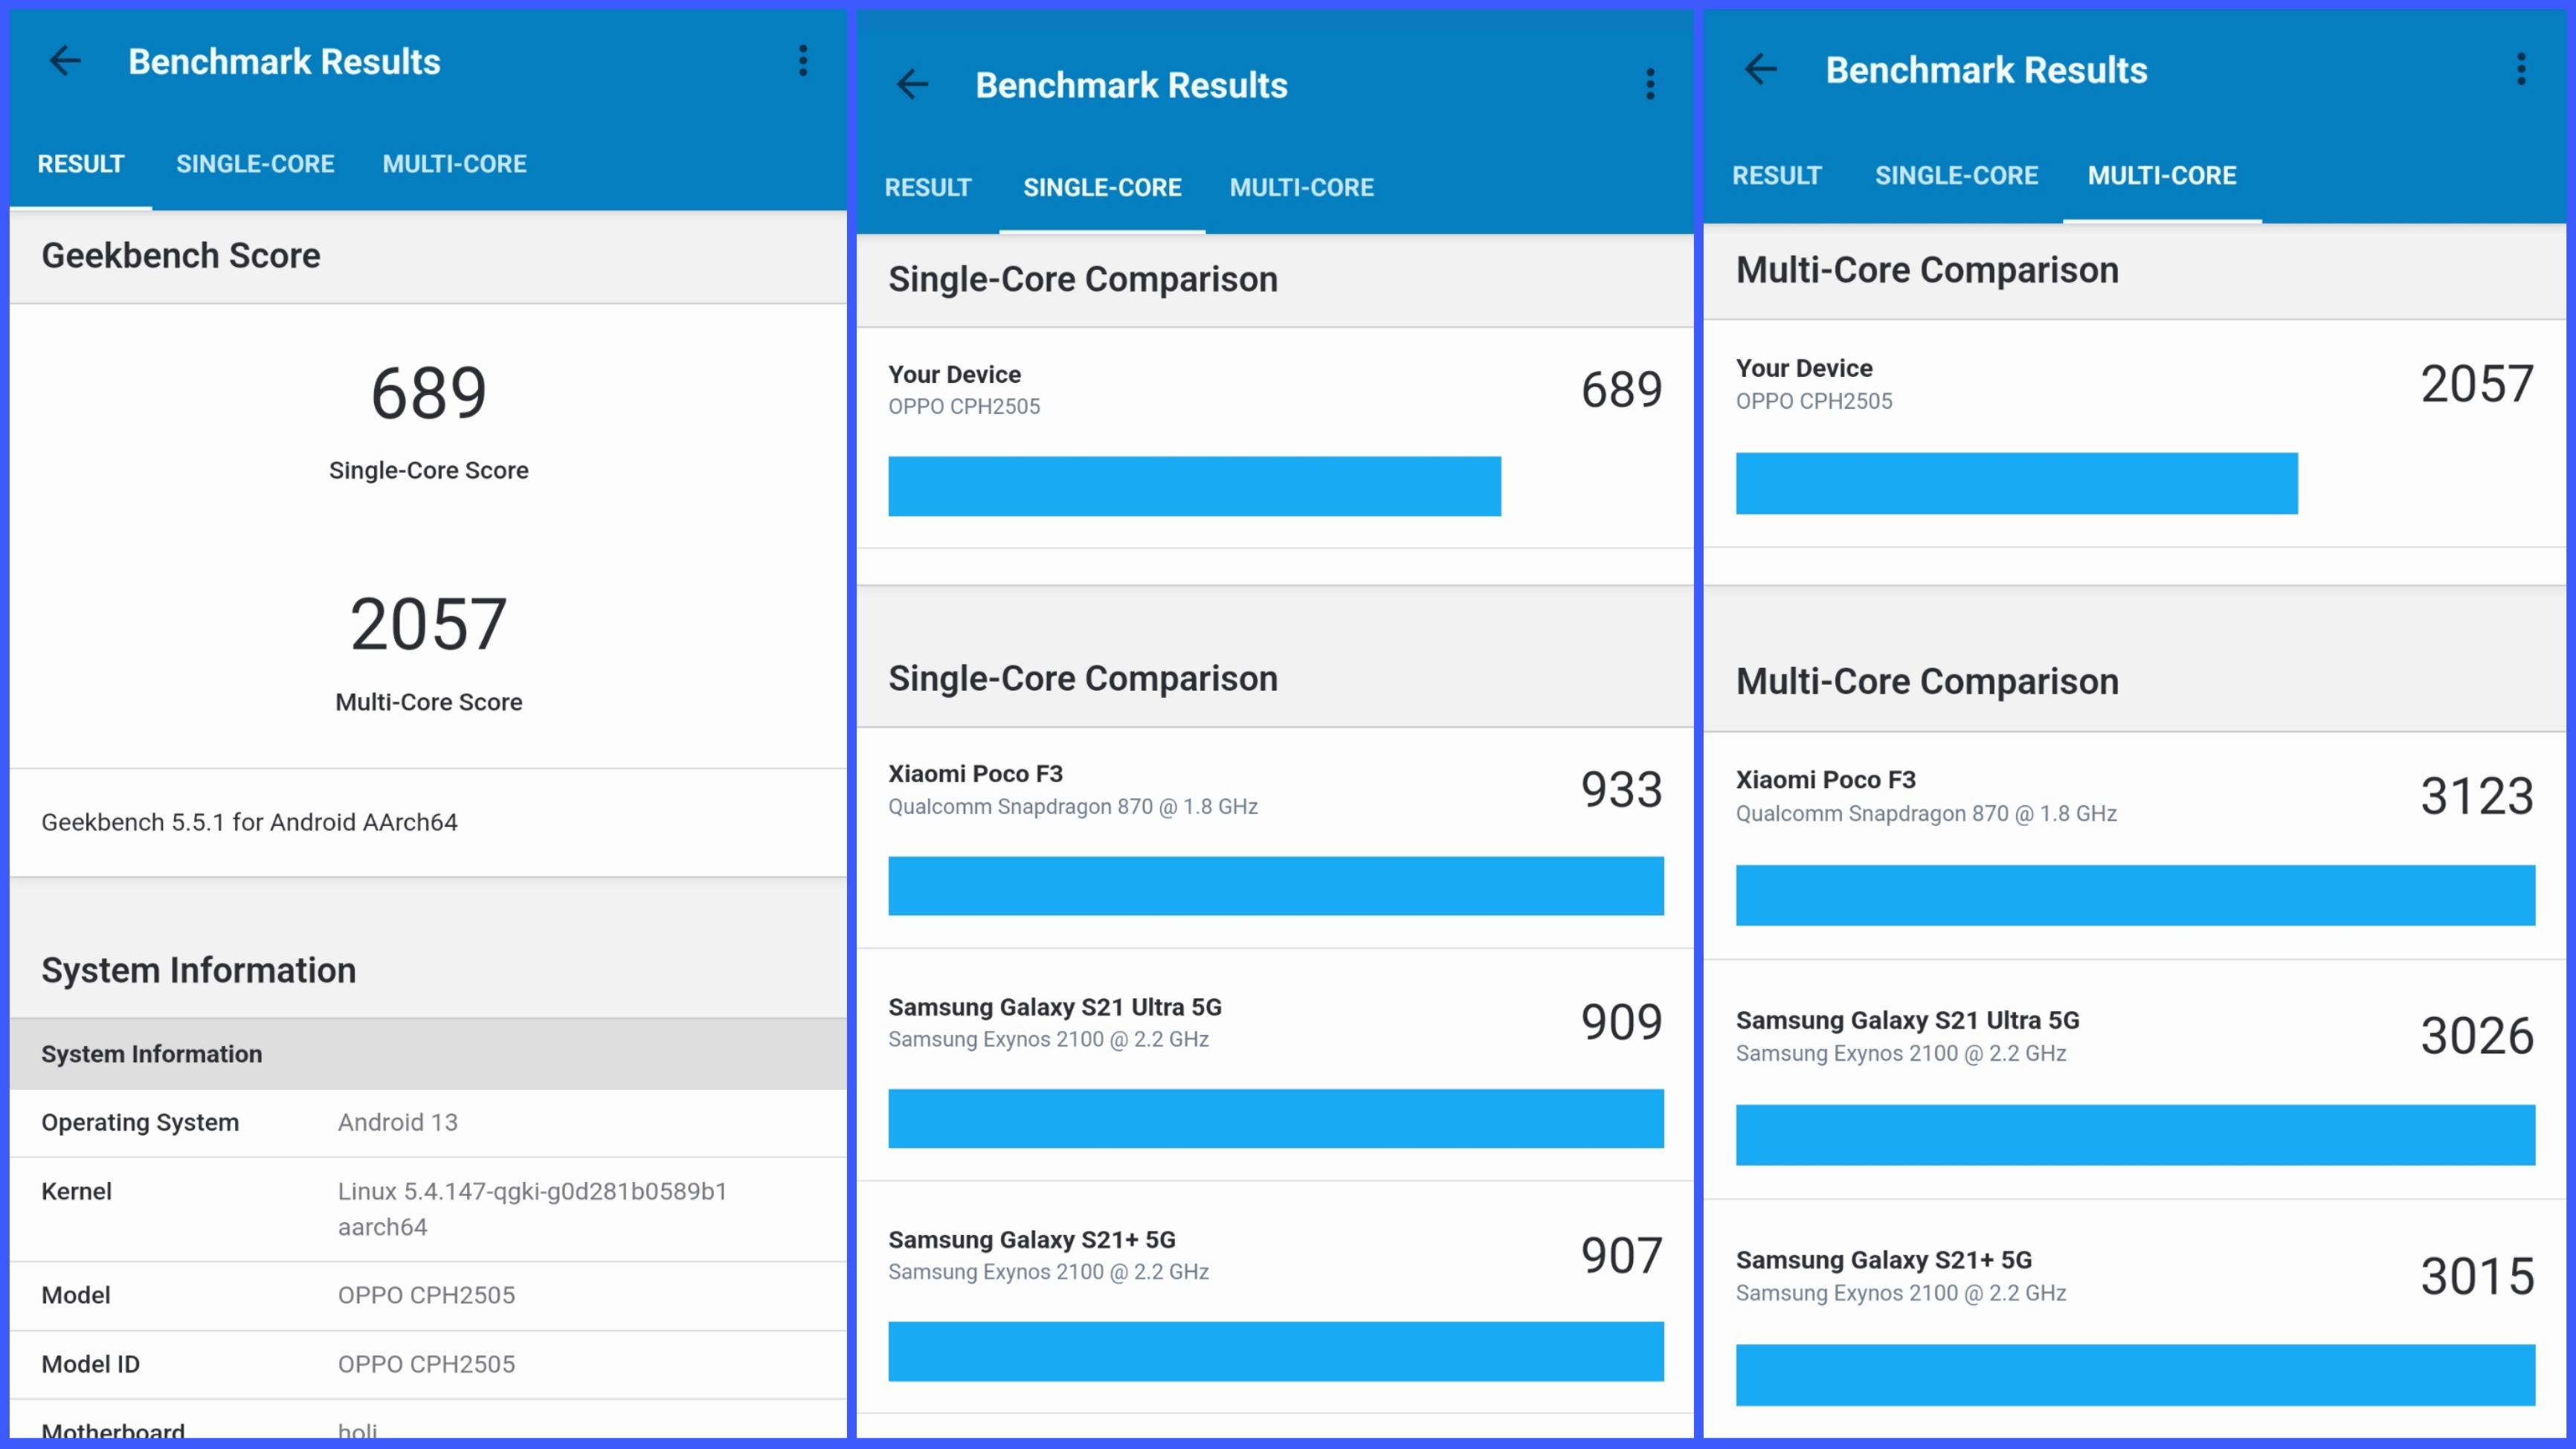Click Qualcomm Snapdragon 870 subtitle in Single-Core list

point(1073,807)
